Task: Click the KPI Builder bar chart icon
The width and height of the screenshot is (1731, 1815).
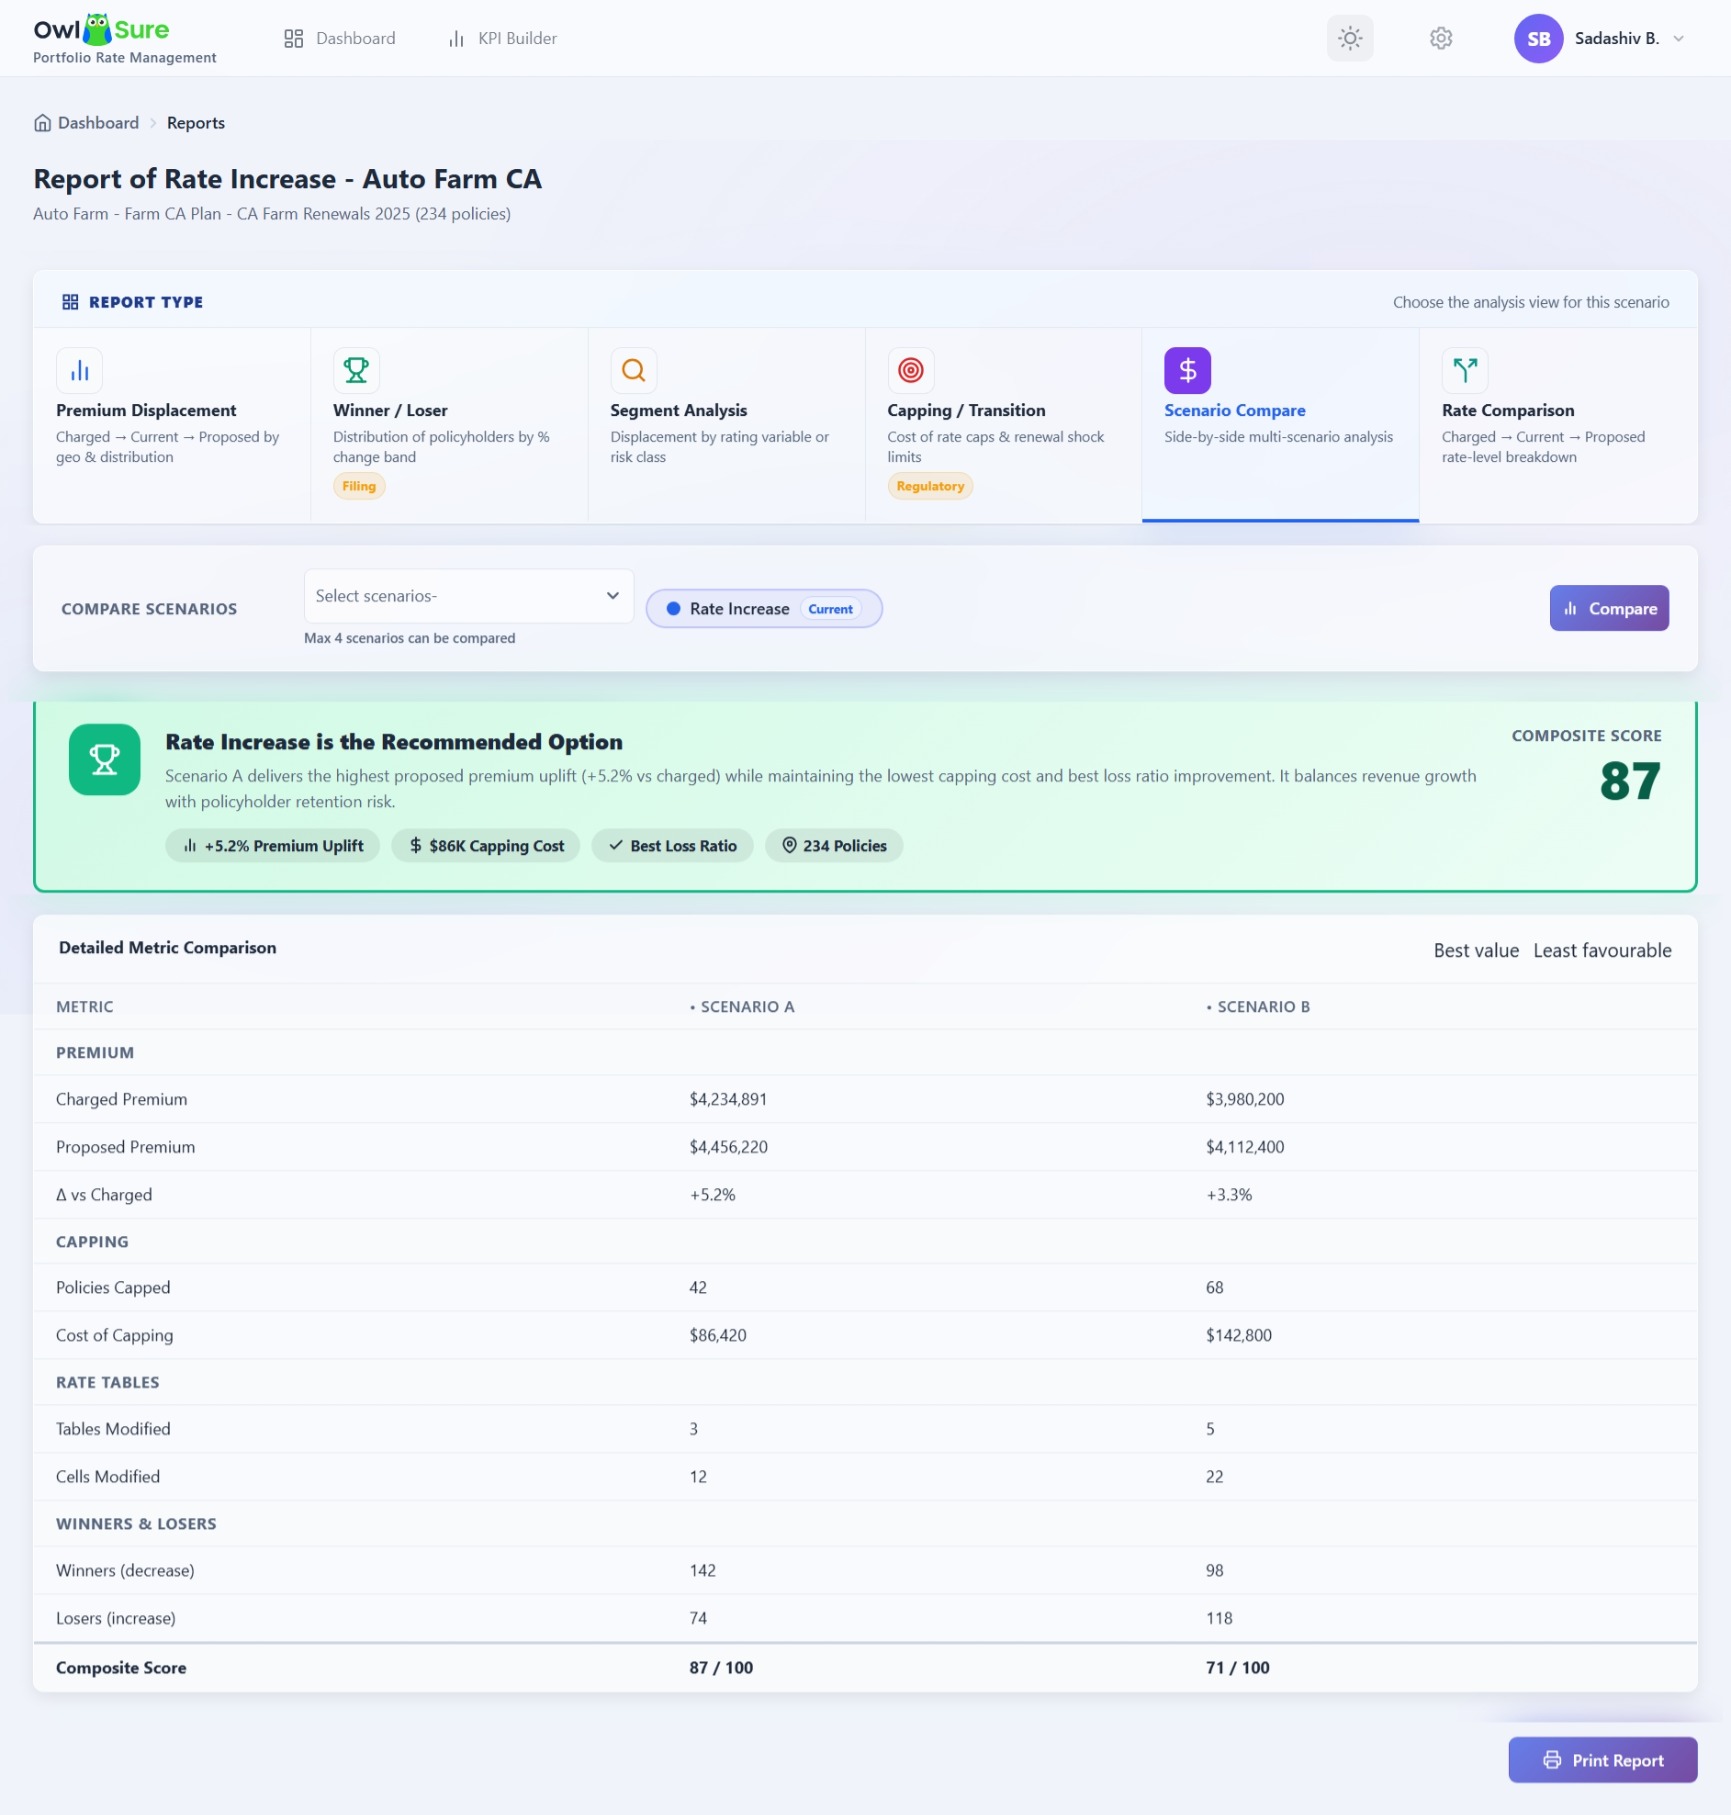Action: pos(456,38)
